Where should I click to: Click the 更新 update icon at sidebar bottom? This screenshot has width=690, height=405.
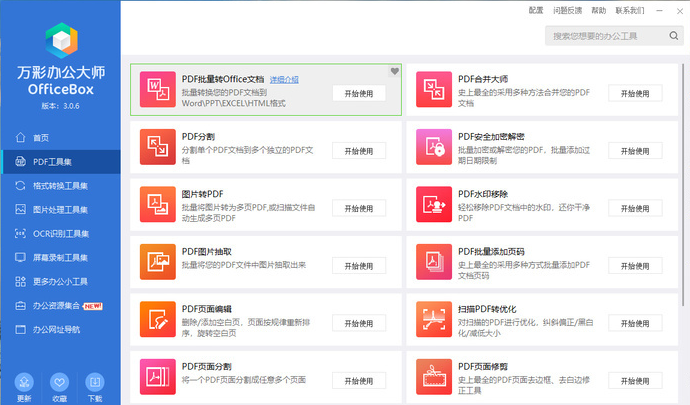[x=24, y=382]
